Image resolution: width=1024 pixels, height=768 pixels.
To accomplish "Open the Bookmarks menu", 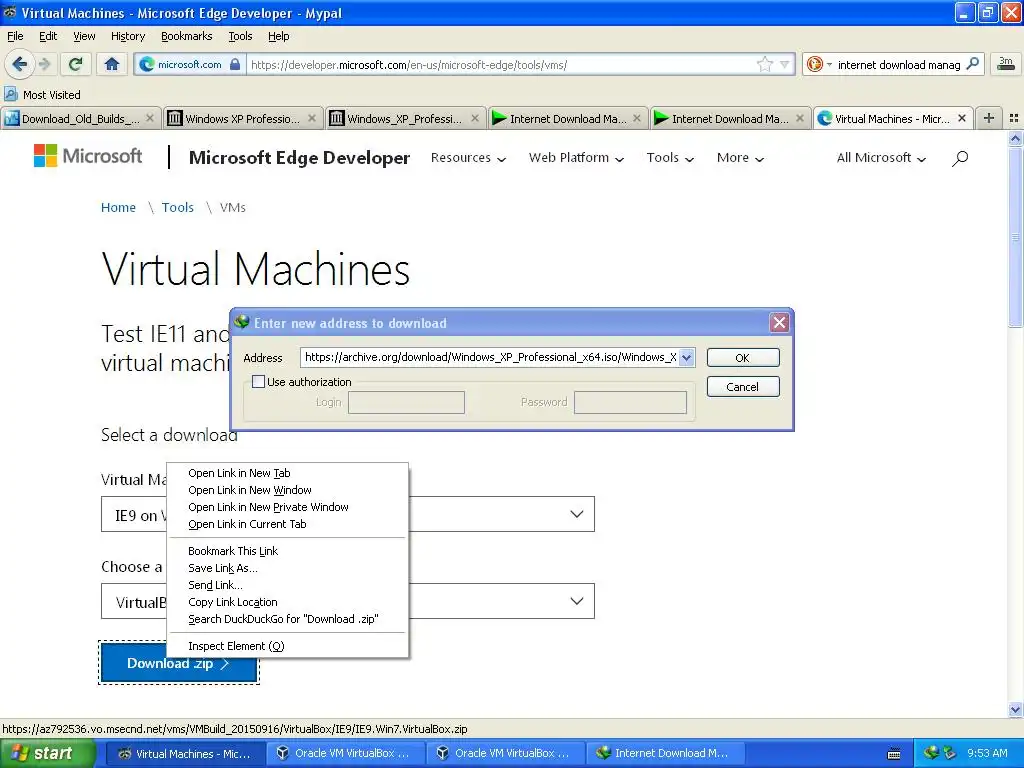I will pyautogui.click(x=186, y=36).
